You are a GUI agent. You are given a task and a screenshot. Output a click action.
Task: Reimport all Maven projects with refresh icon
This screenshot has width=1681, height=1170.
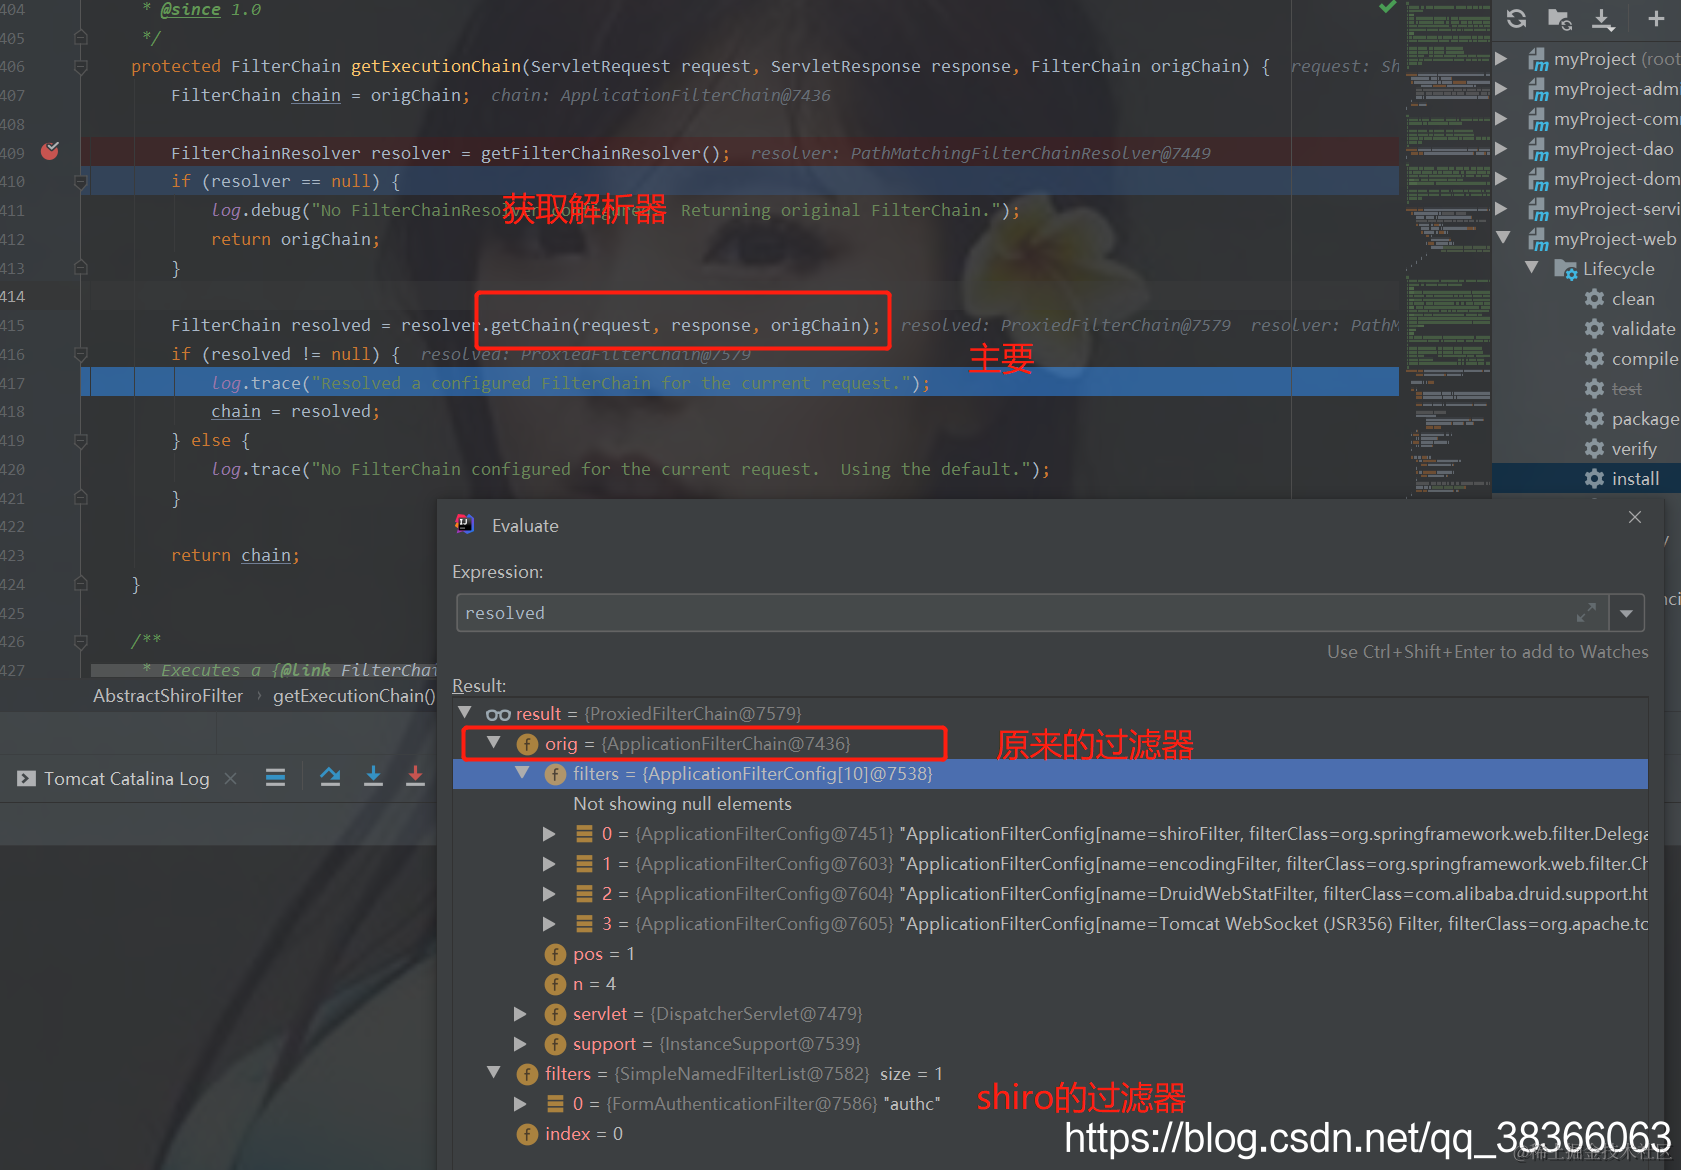pos(1516,18)
